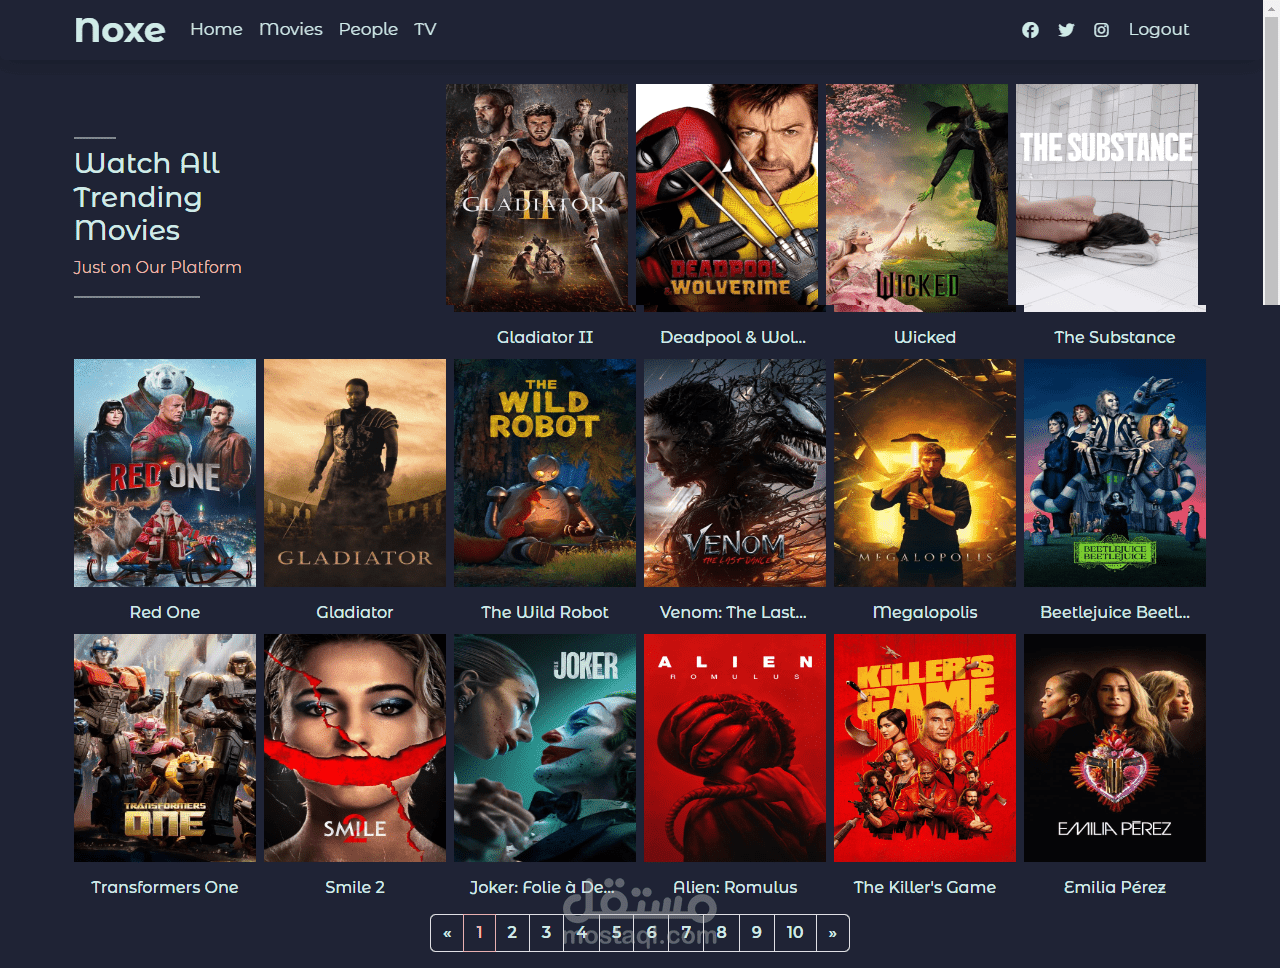Open the Emilia Pérez poster
The image size is (1280, 968).
1115,748
